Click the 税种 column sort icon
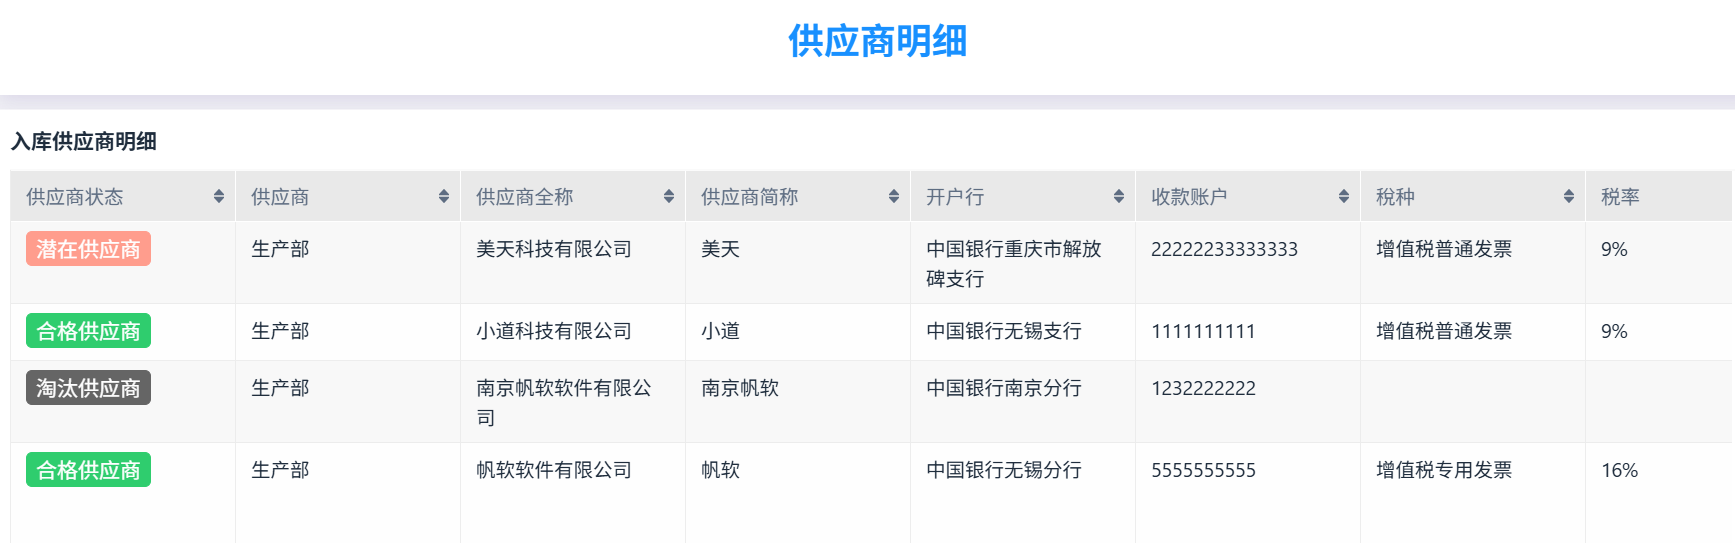 (1568, 197)
